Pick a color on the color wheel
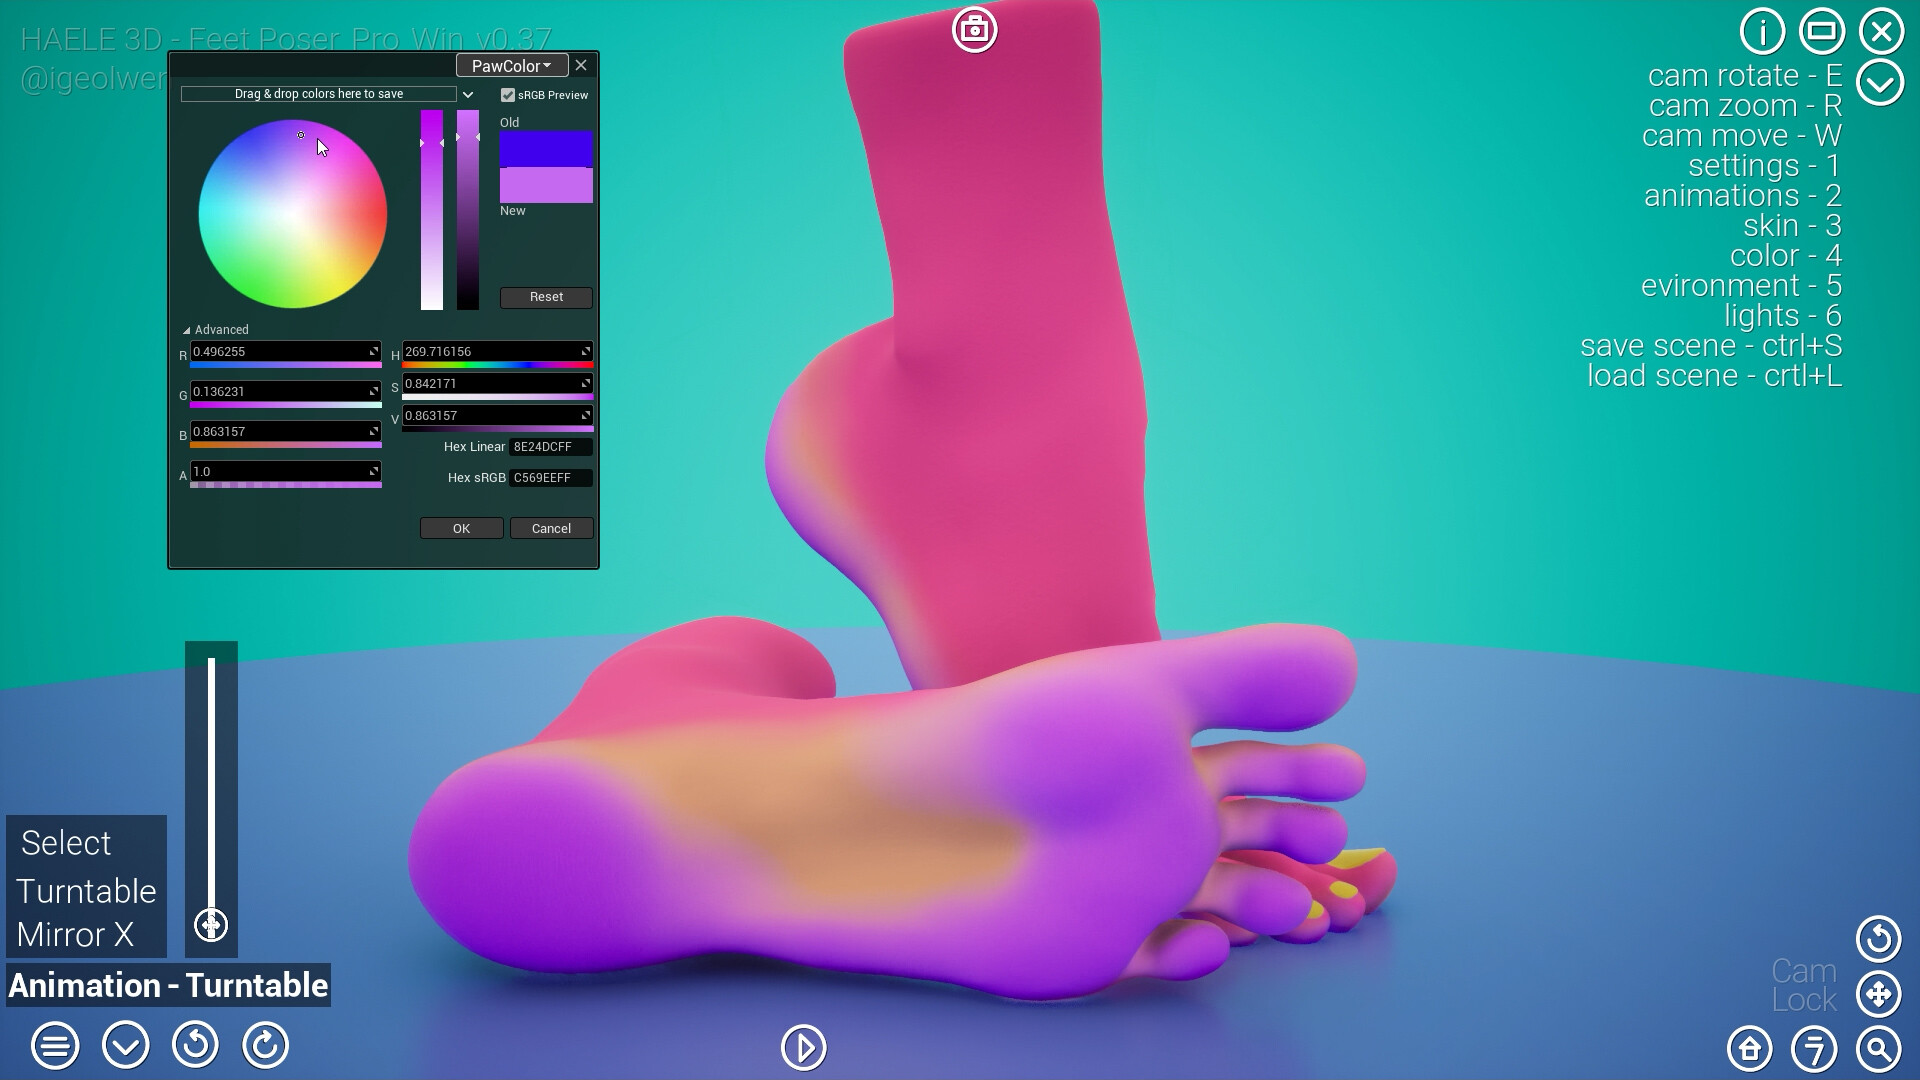 (293, 212)
